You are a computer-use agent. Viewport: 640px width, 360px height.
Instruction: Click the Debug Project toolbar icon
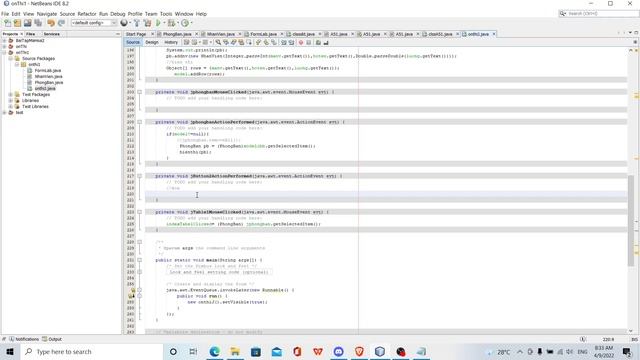tap(171, 23)
